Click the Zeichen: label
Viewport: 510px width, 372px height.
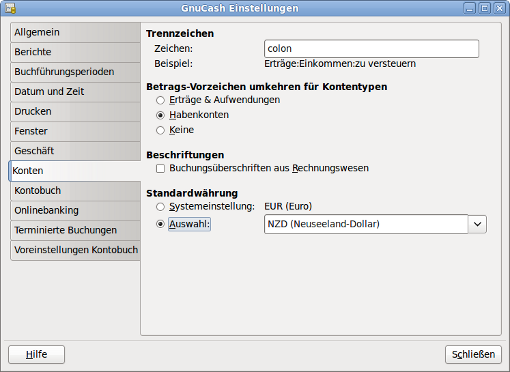pyautogui.click(x=173, y=49)
